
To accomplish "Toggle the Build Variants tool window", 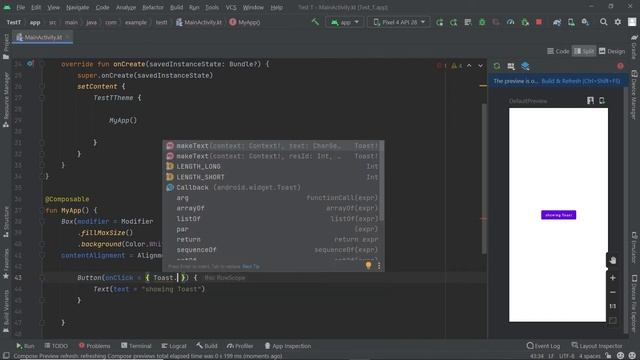I will coord(6,311).
